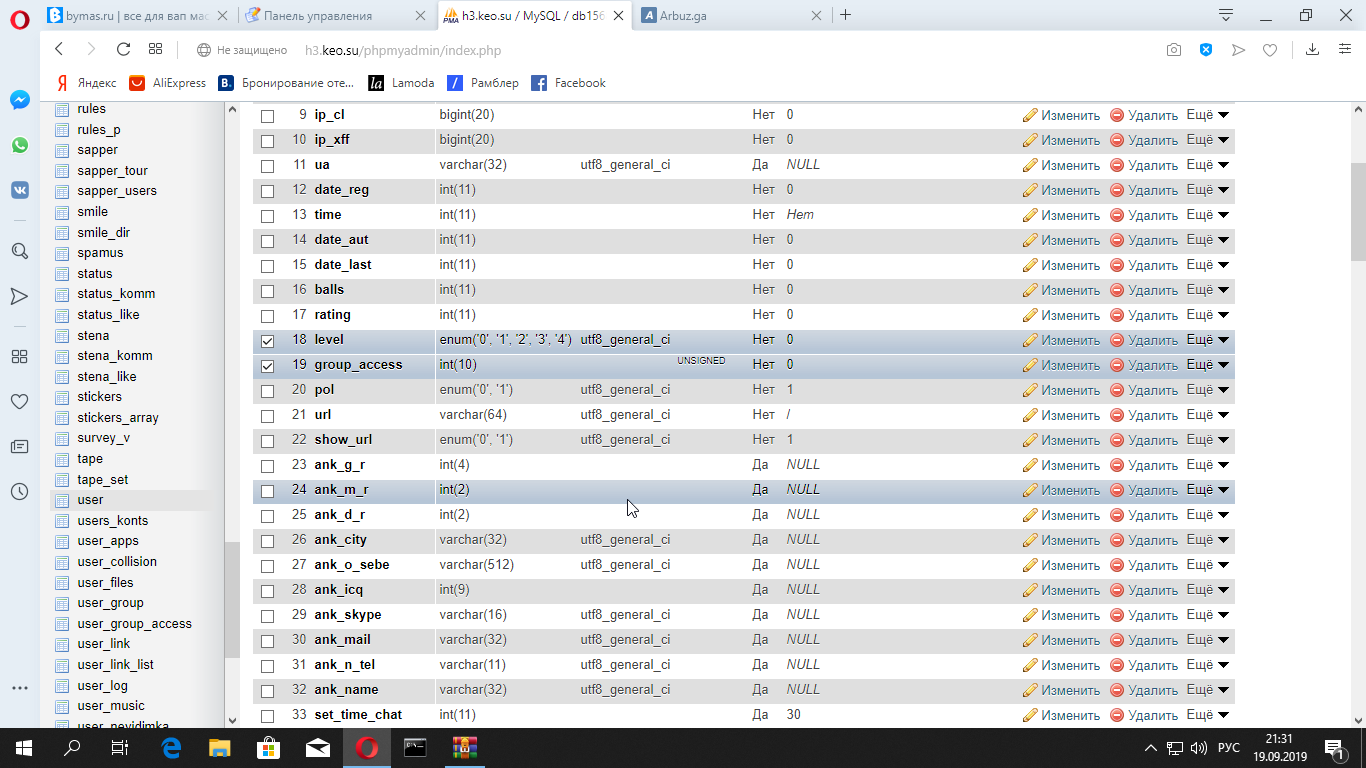
Task: Open the Ещё dropdown for the rating row
Action: pos(1207,315)
